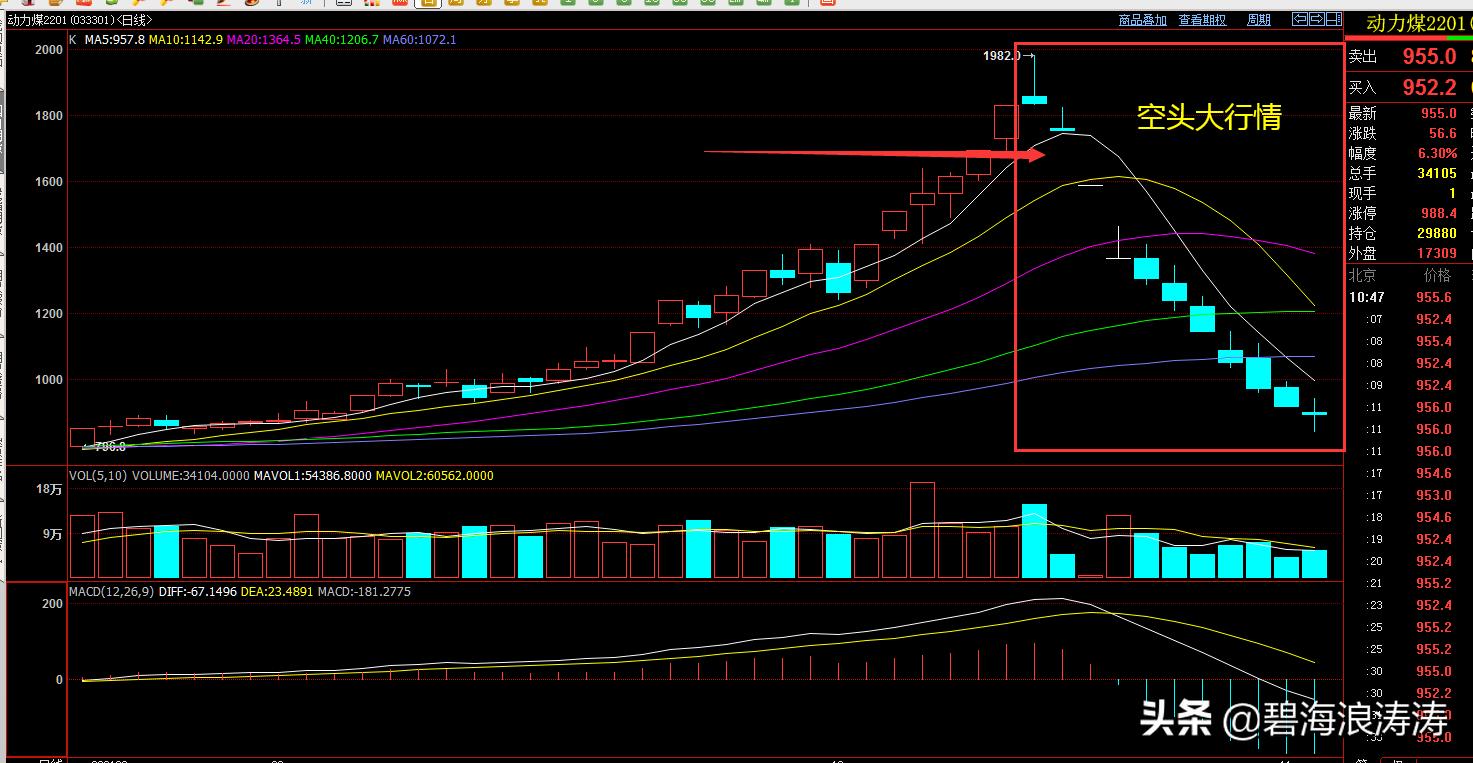Screen dimensions: 1473x763
Task: Select the 10:47 tick price 955.6
Action: [x=1434, y=297]
